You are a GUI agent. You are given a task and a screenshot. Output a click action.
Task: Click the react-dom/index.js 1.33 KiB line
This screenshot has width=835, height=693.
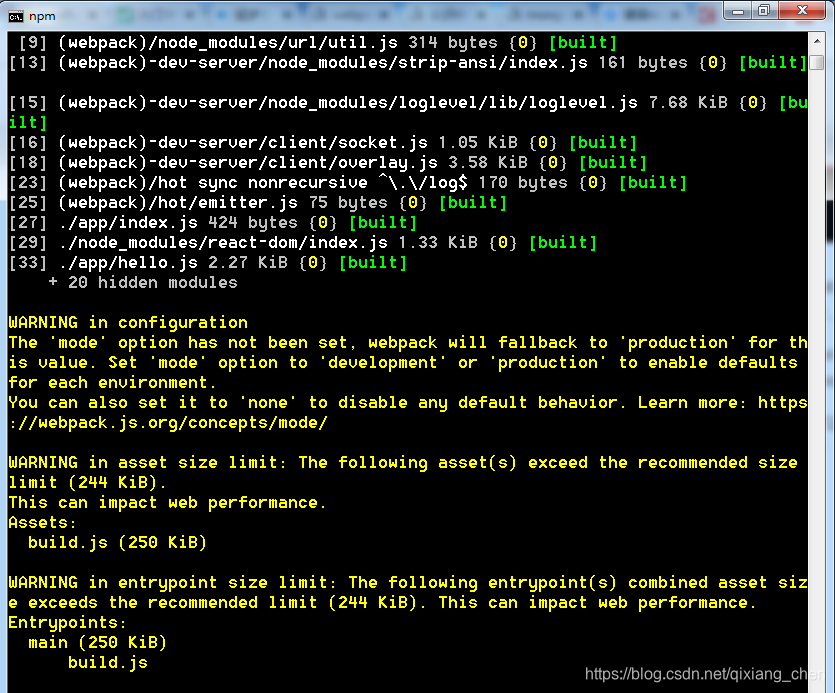[x=303, y=242]
